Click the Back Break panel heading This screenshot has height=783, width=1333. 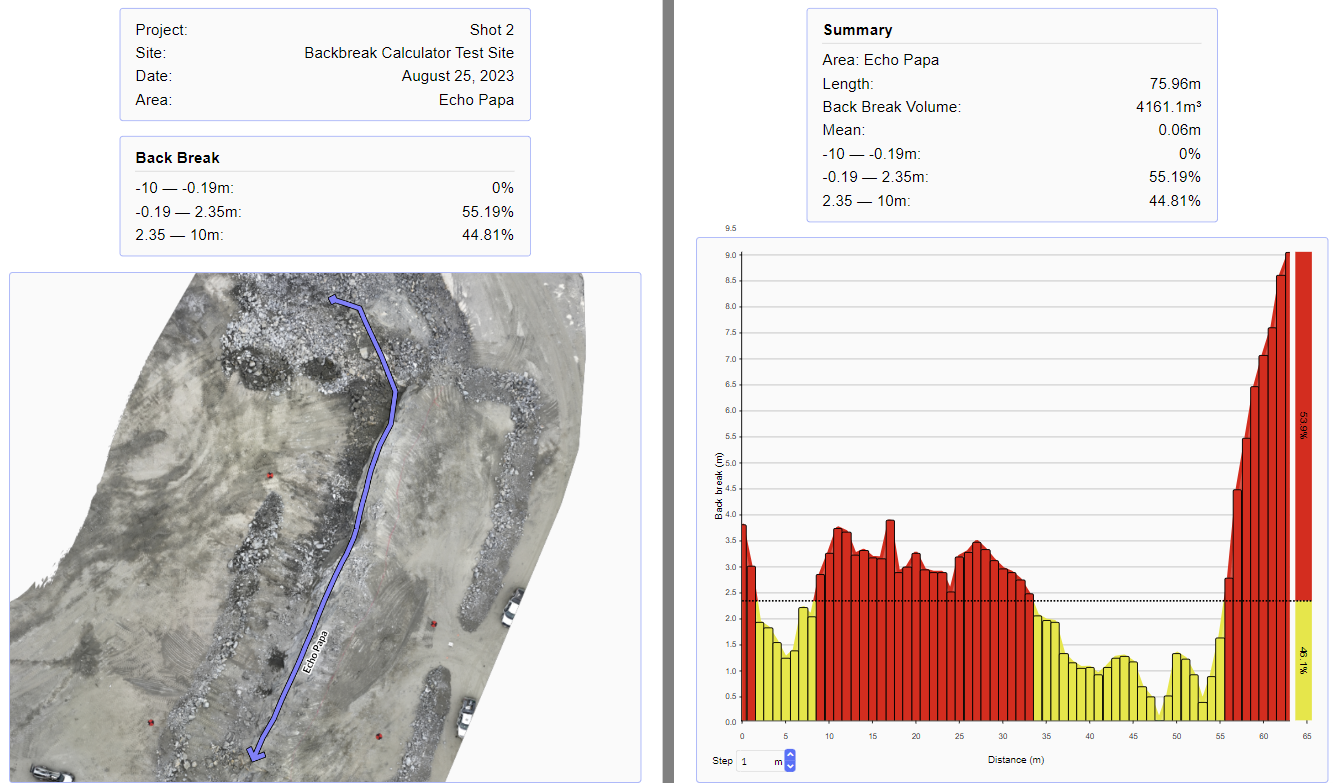pyautogui.click(x=177, y=158)
